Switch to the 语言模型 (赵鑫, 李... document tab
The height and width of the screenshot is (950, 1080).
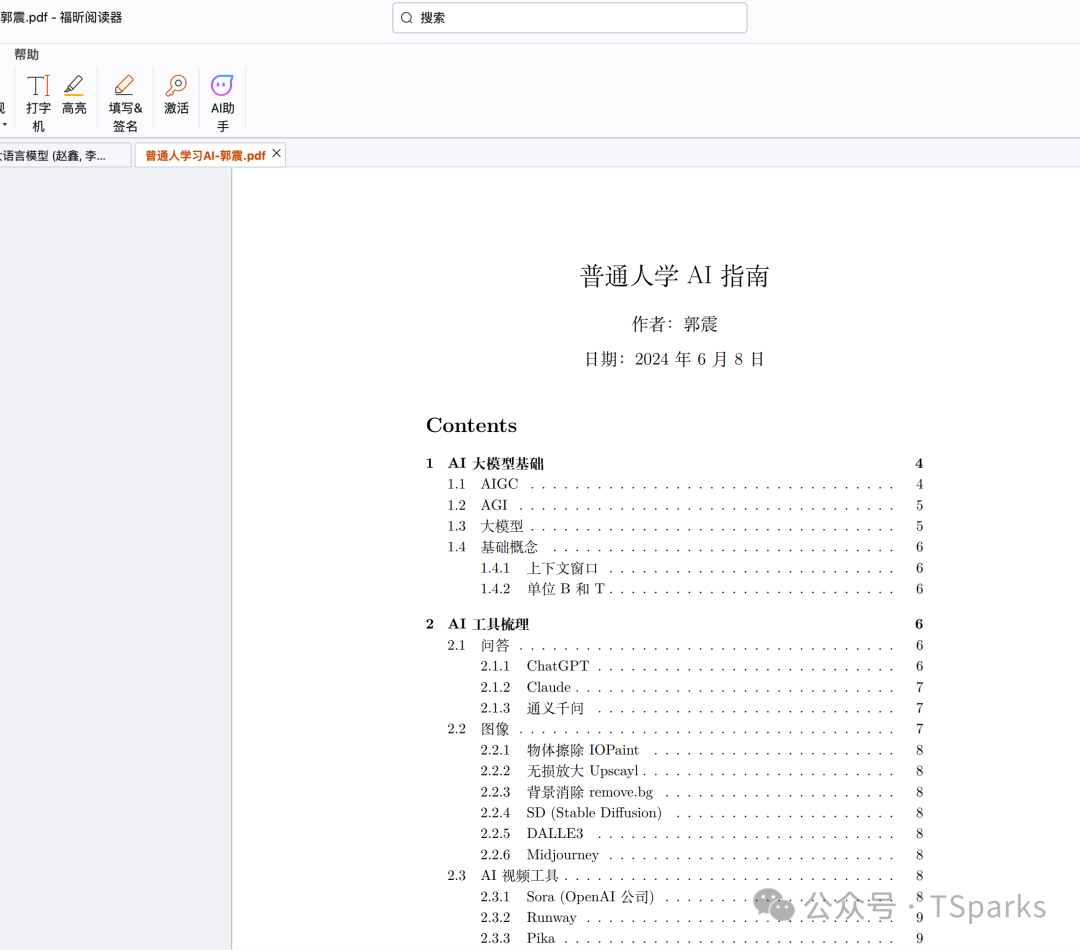pyautogui.click(x=65, y=156)
